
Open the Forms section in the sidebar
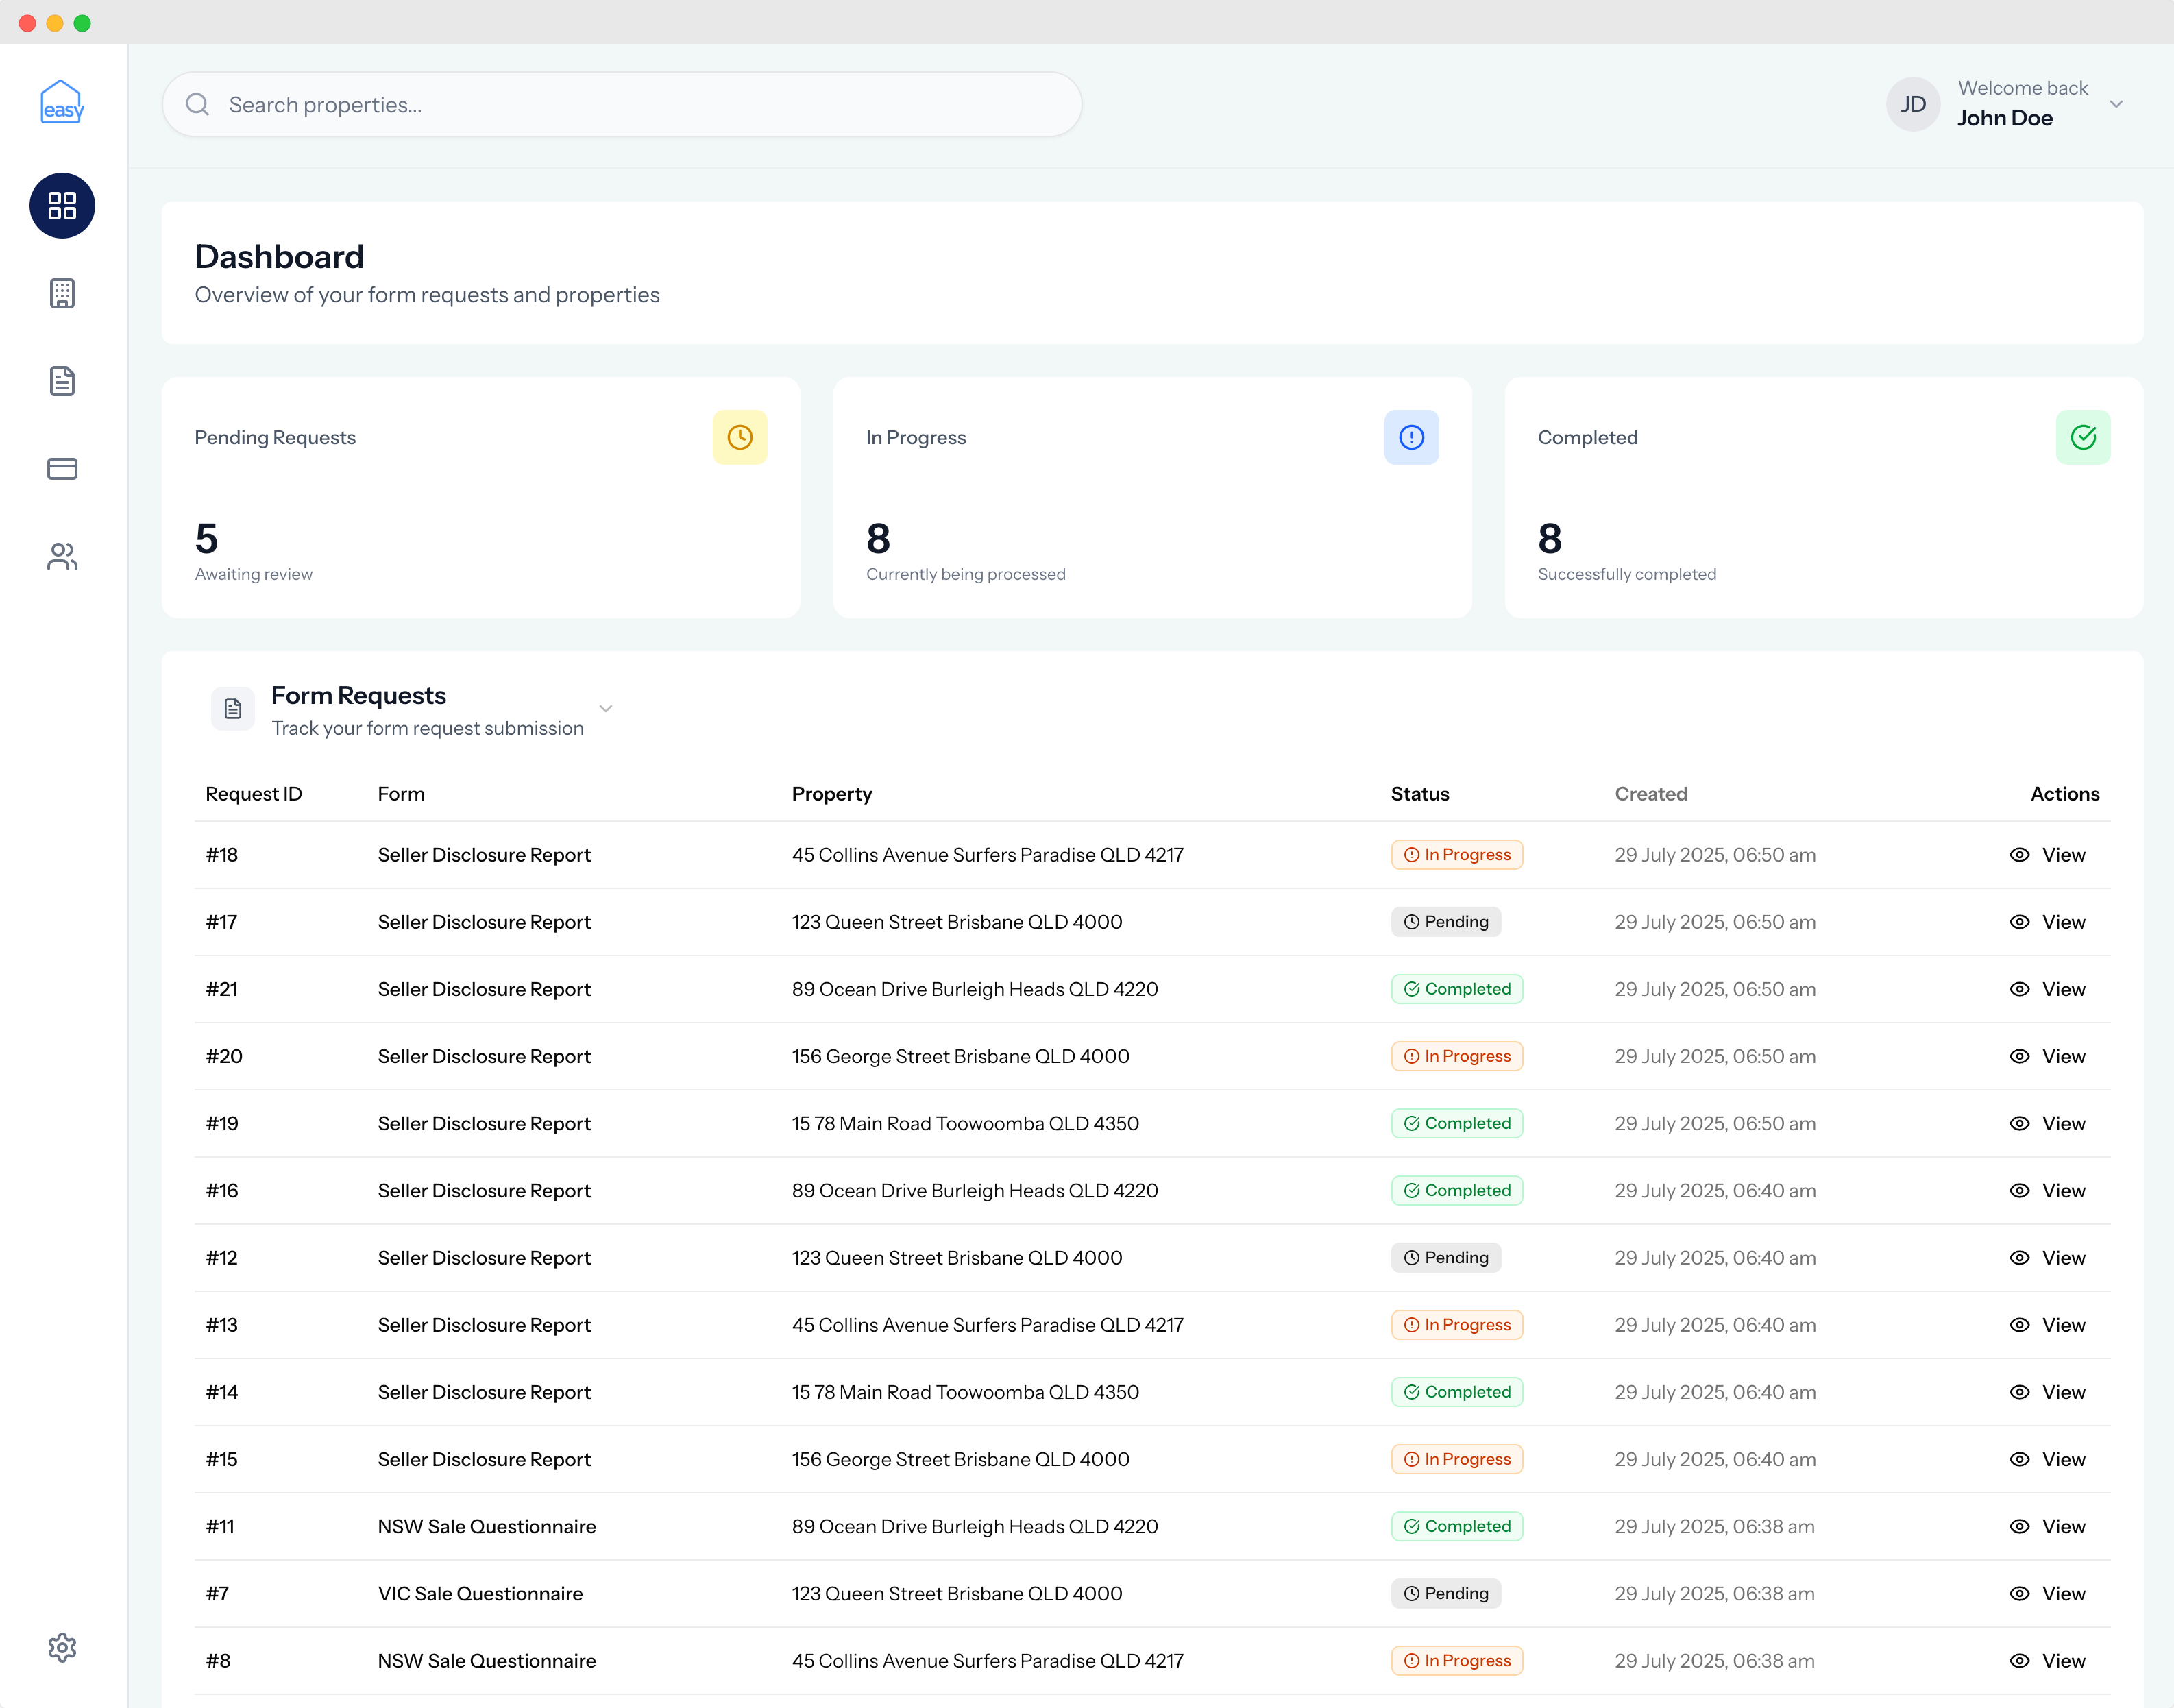tap(62, 381)
